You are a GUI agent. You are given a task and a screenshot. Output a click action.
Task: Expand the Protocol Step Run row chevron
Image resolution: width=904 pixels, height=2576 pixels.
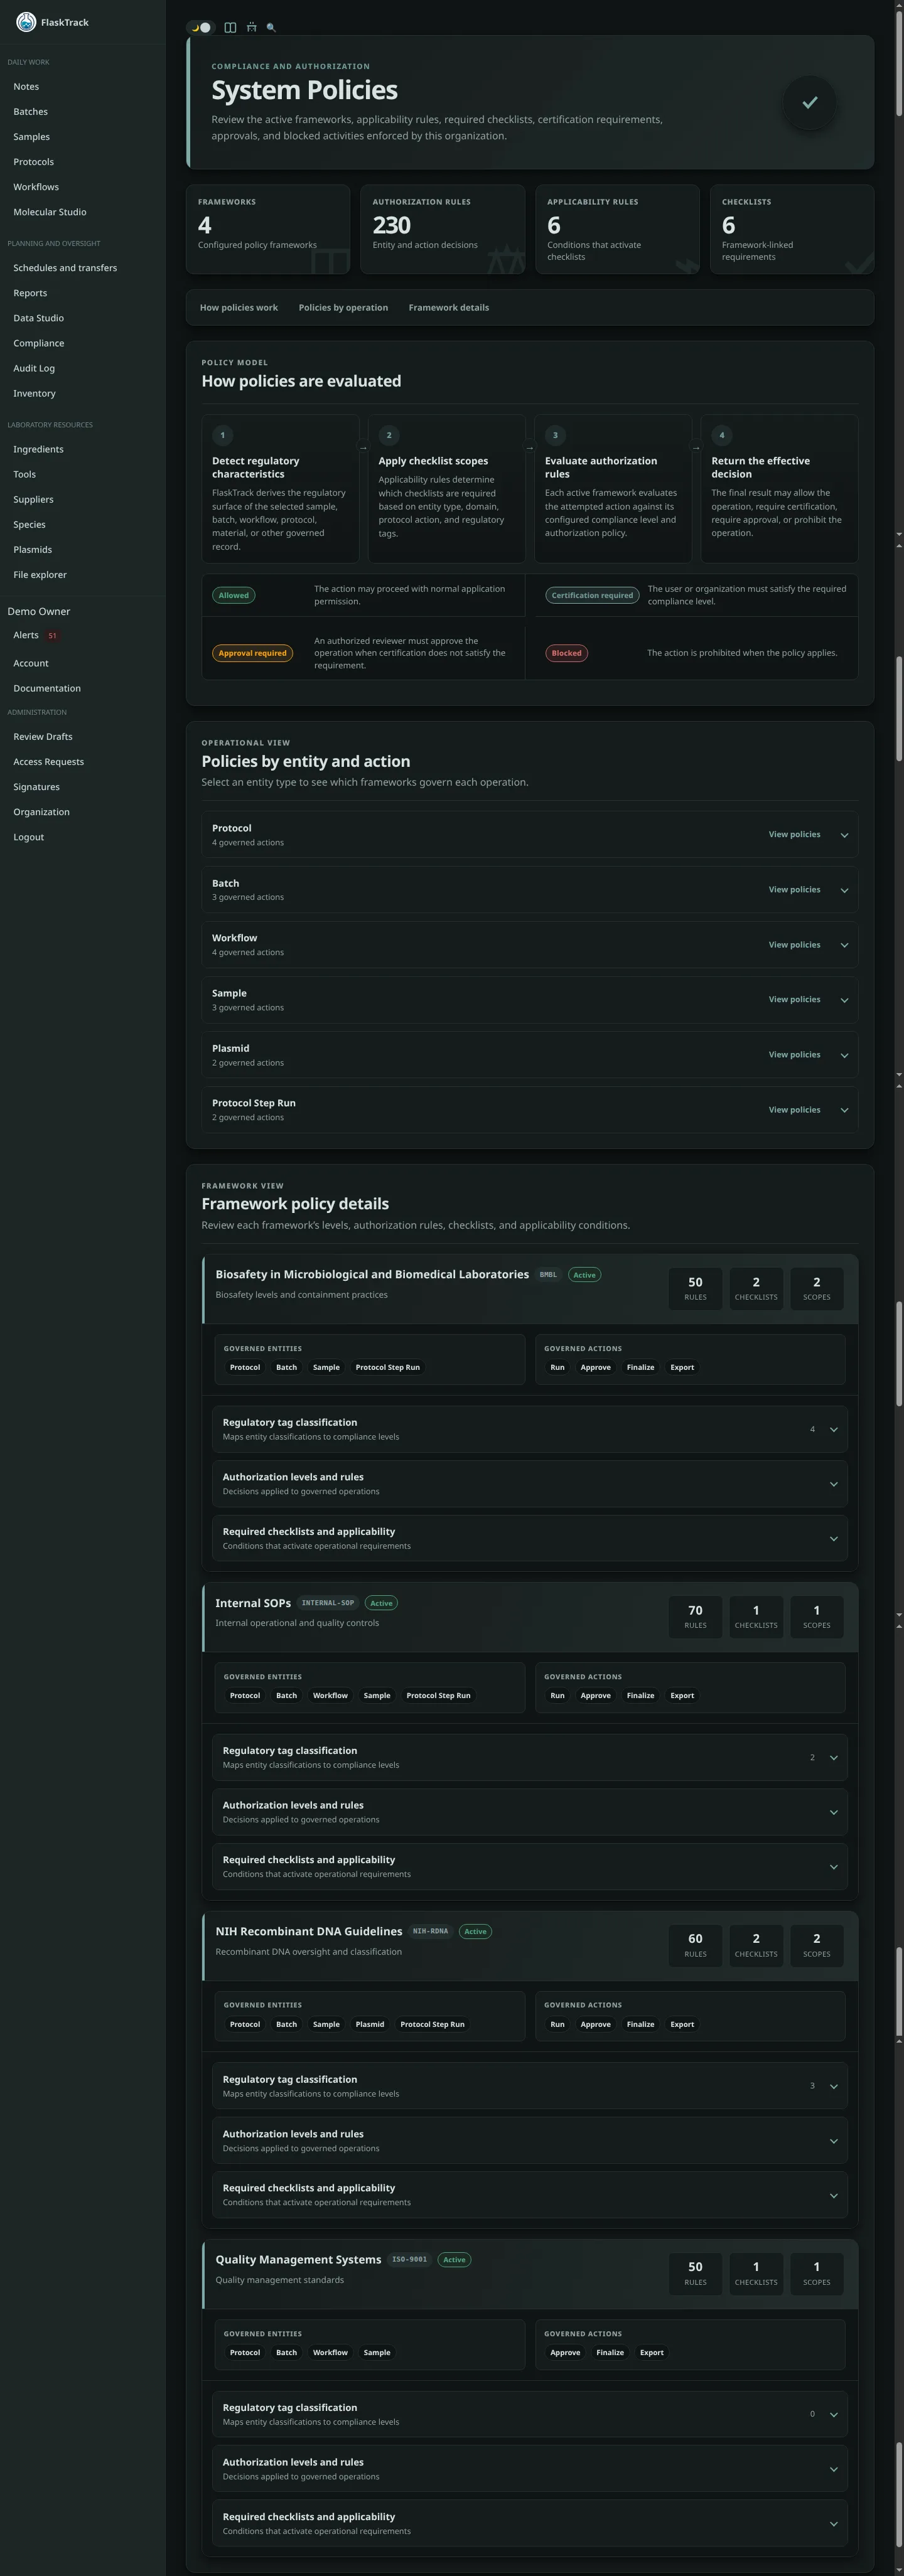pos(844,1111)
